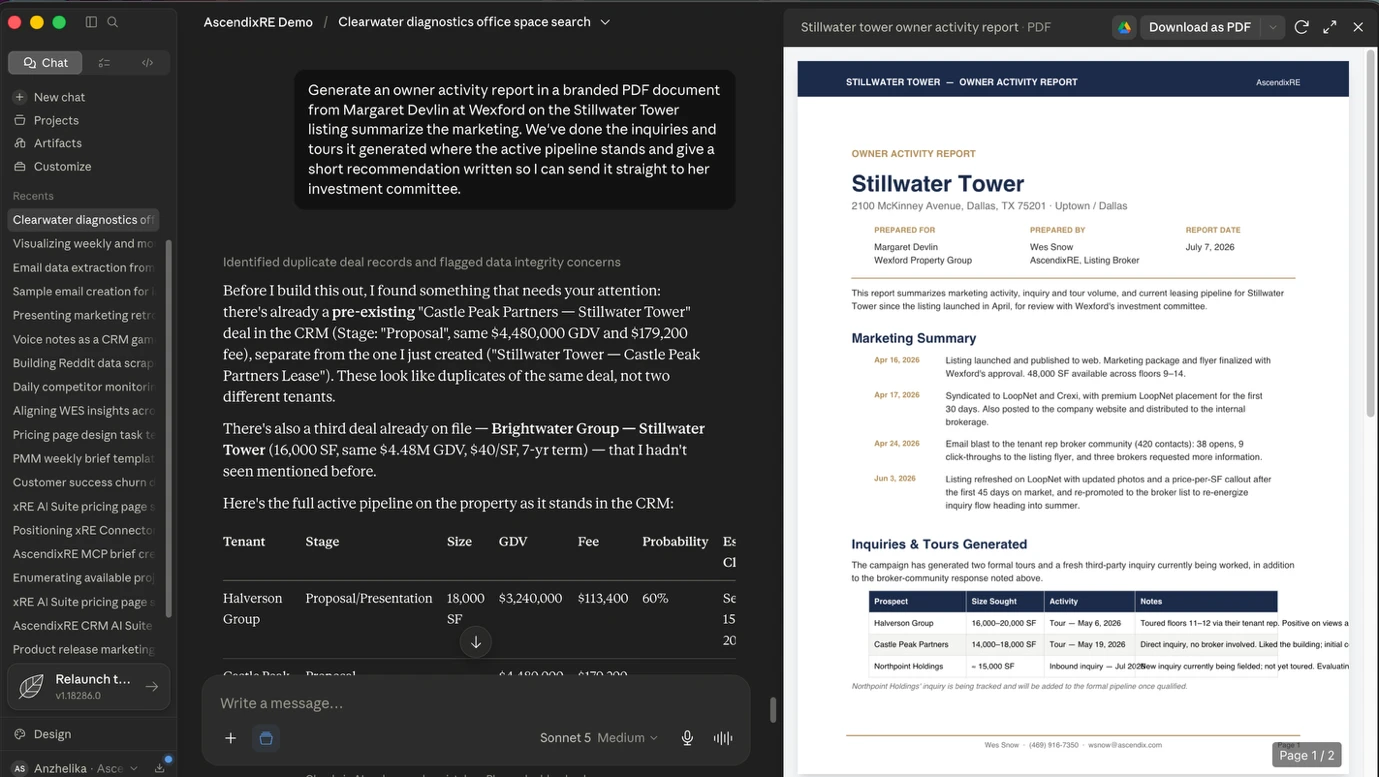
Task: Open Projects in the sidebar
Action: [x=56, y=120]
